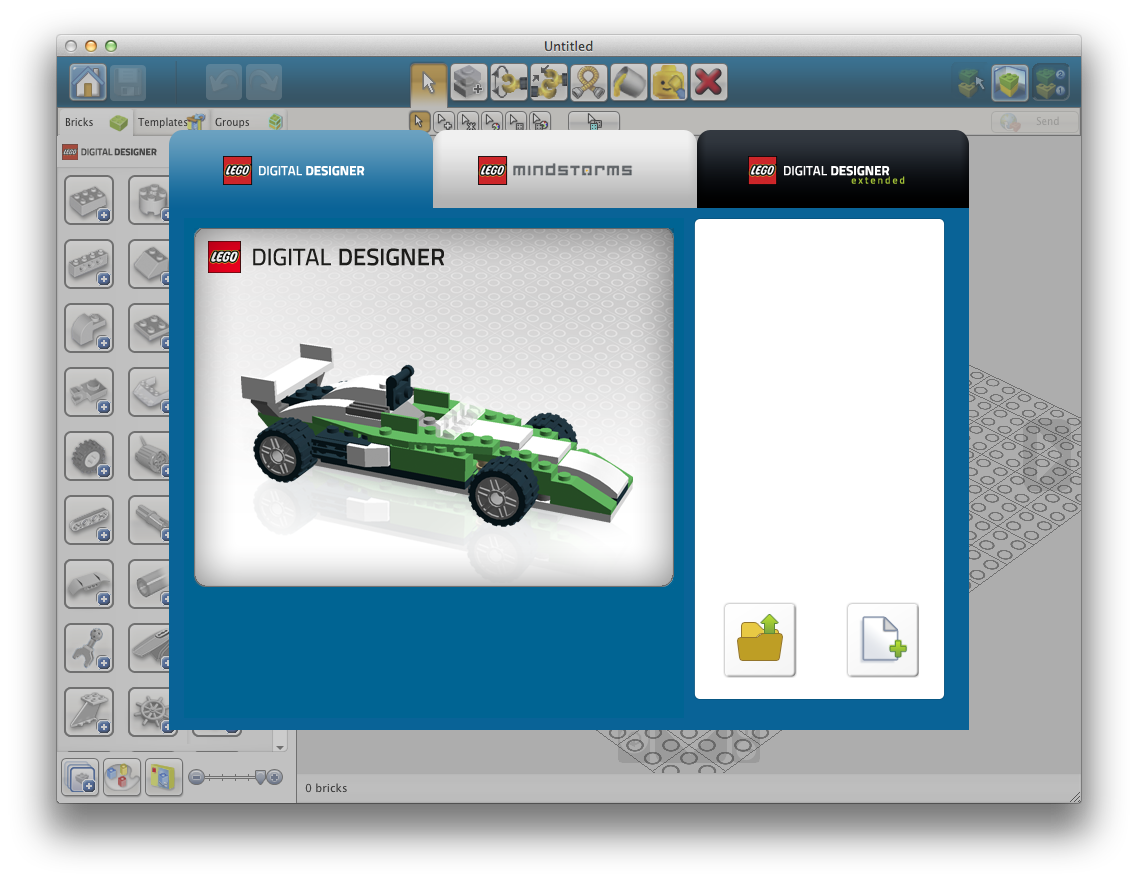1138x882 pixels.
Task: Expand the curved arch brick category
Action: pyautogui.click(x=89, y=327)
